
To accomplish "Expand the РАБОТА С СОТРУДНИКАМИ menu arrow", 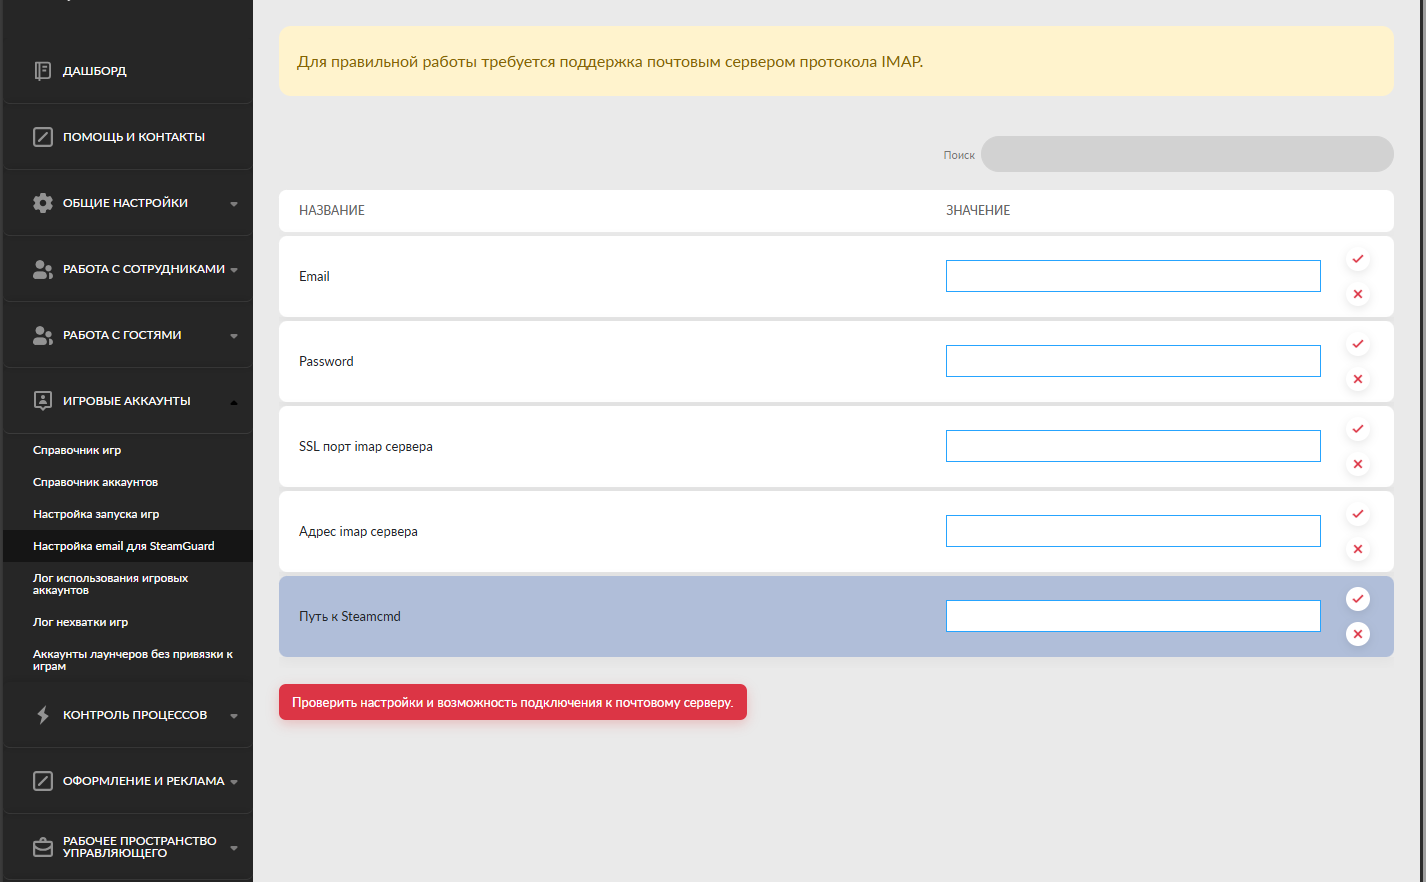I will click(x=234, y=270).
